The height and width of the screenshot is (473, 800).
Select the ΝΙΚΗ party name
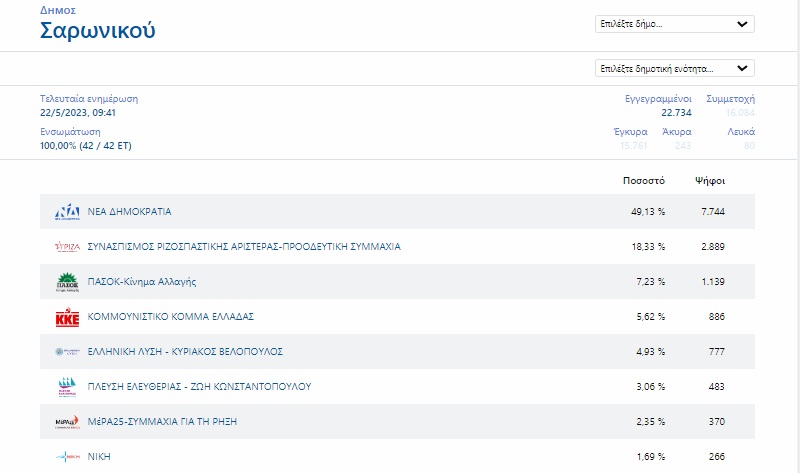click(99, 457)
